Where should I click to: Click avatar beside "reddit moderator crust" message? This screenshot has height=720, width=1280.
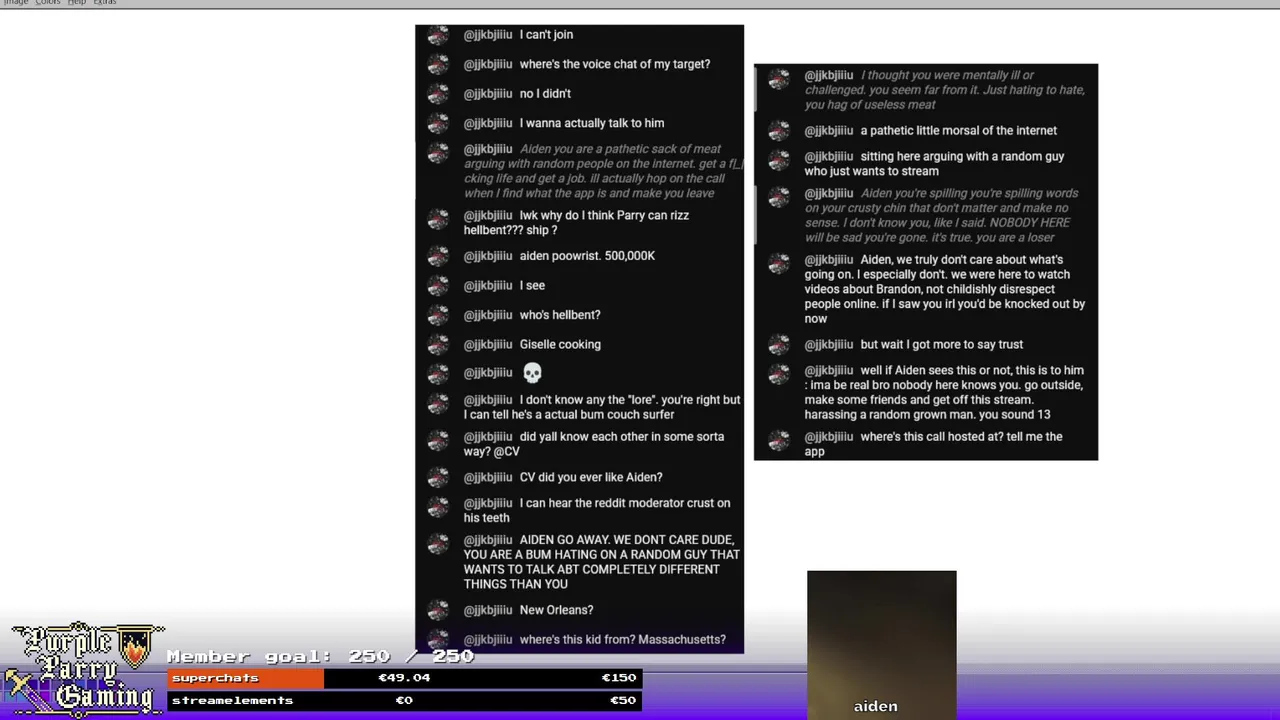438,507
